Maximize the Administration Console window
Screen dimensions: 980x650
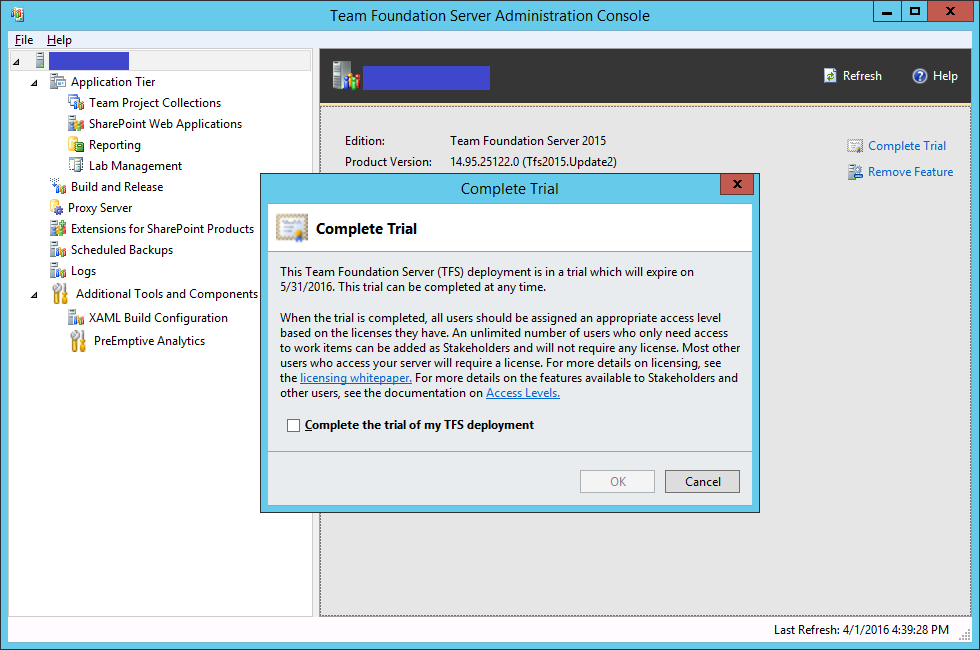pos(914,11)
